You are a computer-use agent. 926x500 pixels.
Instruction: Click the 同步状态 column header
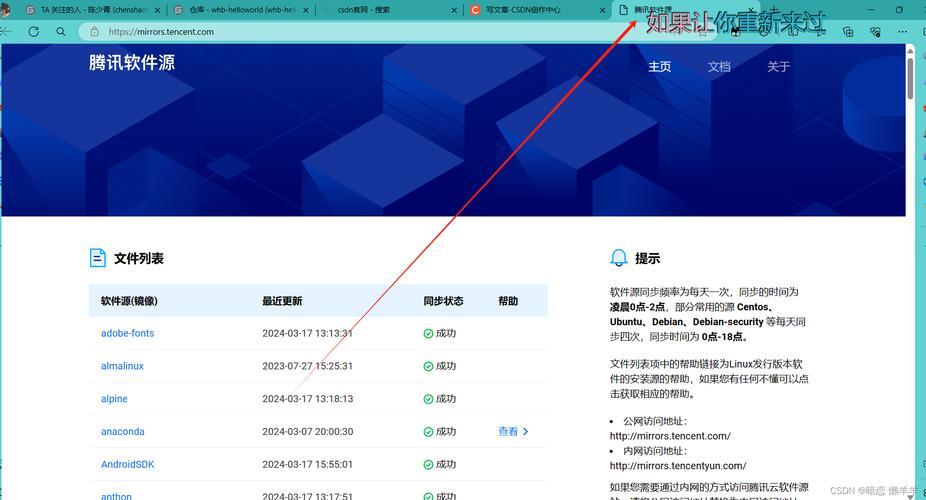click(443, 301)
